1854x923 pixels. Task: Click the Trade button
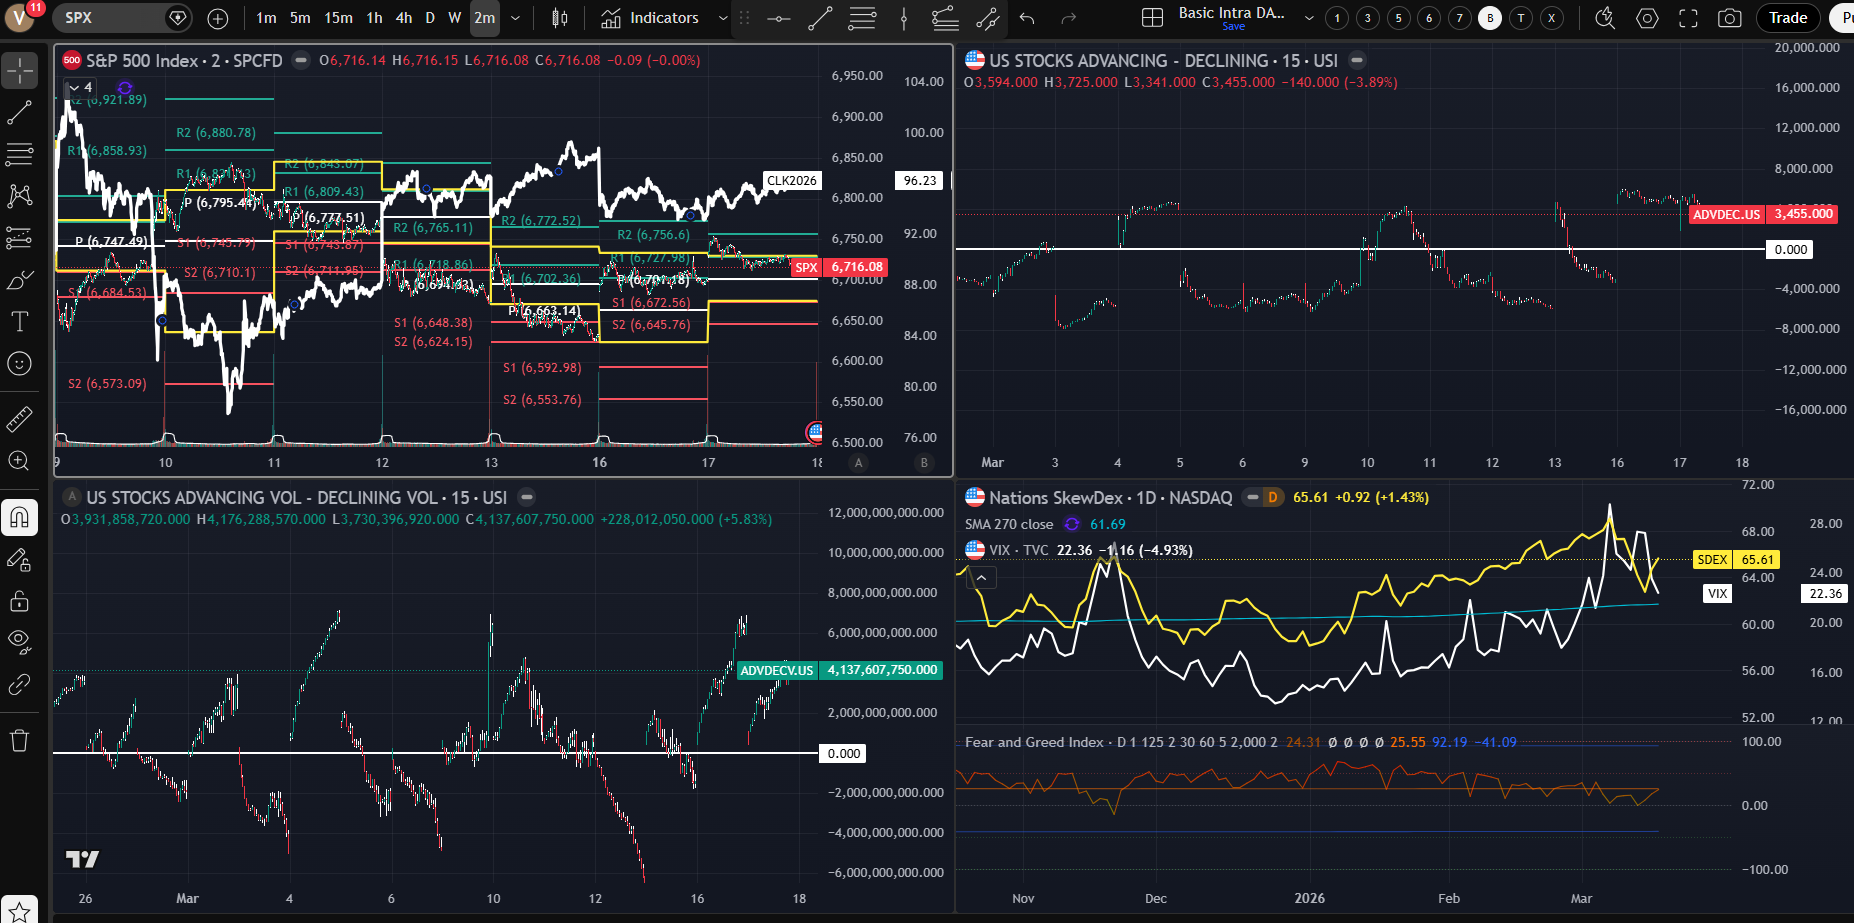(x=1787, y=18)
